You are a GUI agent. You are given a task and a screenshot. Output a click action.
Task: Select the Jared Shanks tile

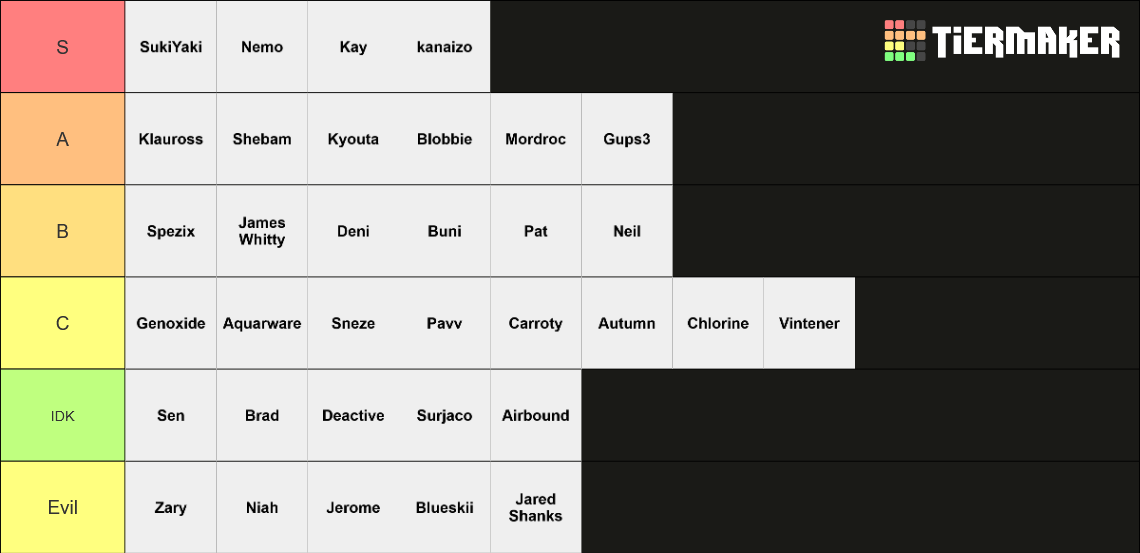coord(536,507)
